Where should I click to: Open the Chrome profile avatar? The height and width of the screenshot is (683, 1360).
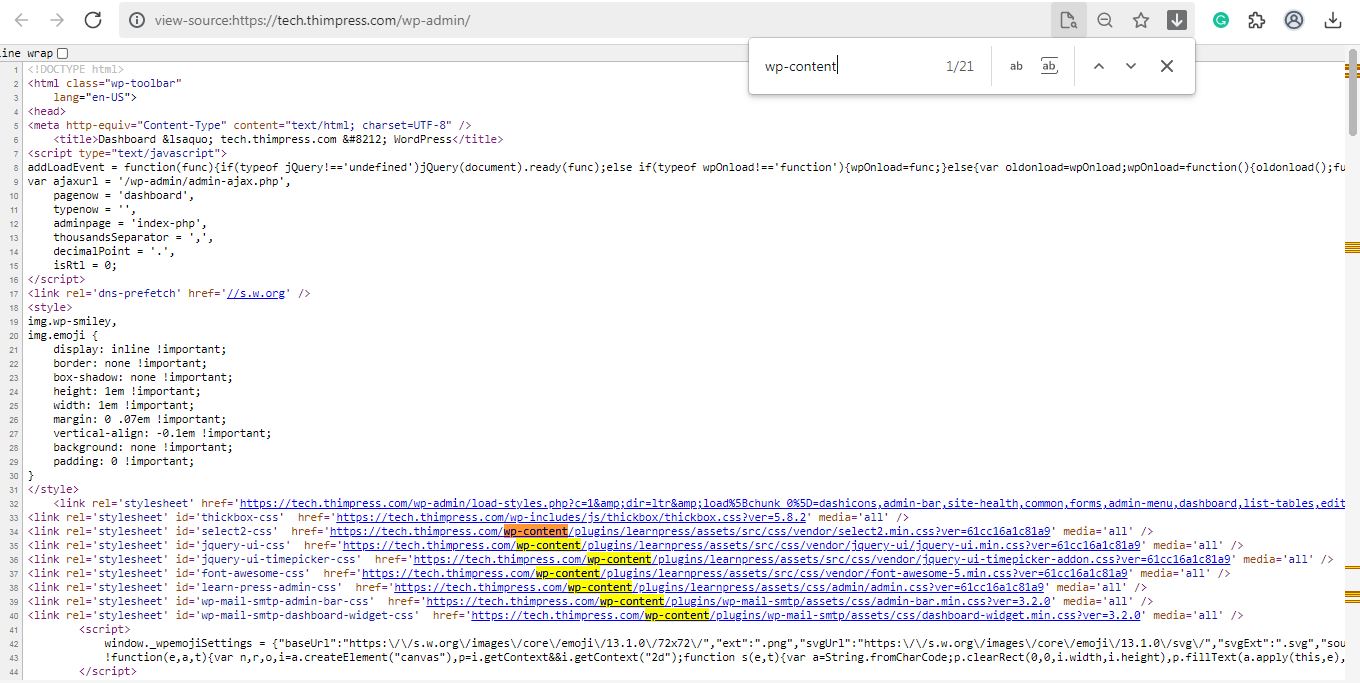(1294, 19)
